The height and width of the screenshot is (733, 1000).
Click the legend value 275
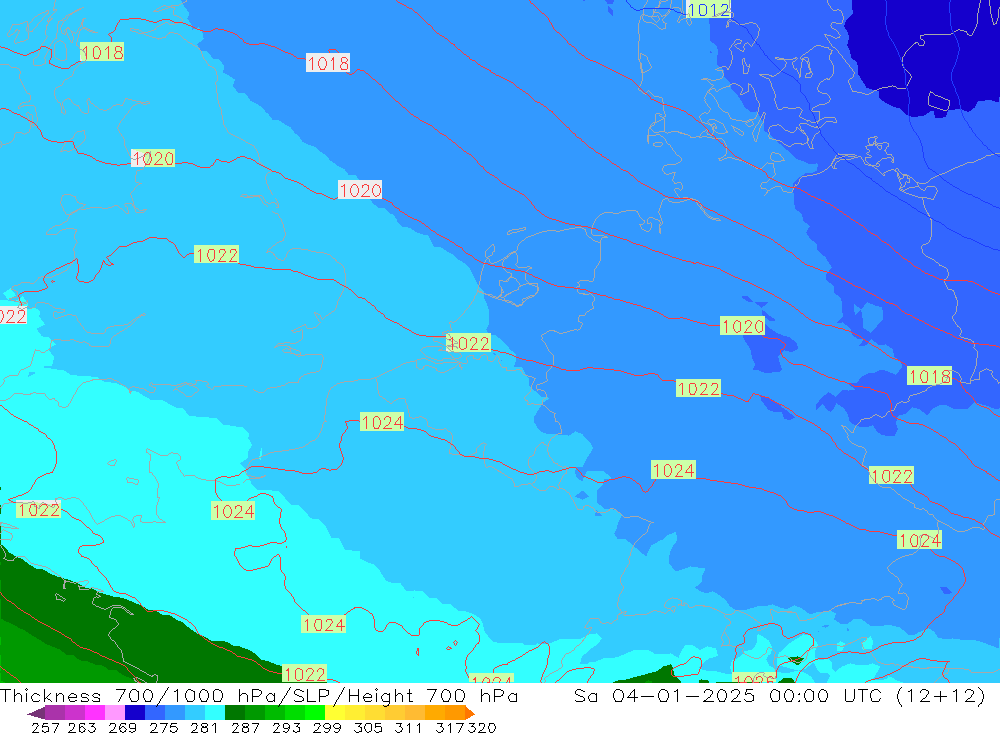(x=163, y=727)
